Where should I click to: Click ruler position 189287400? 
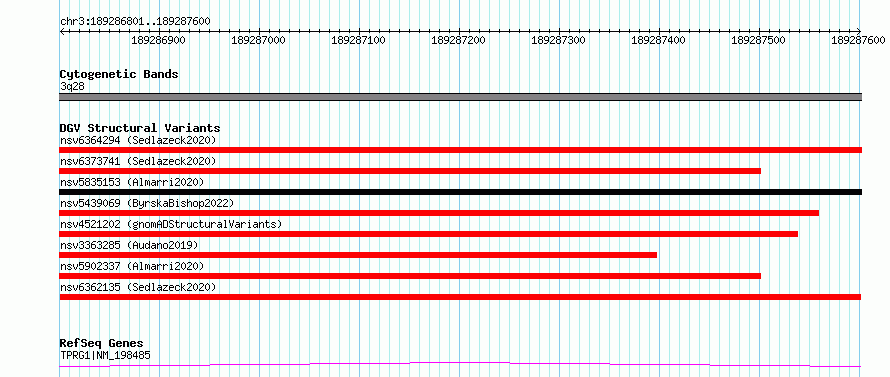coord(658,40)
